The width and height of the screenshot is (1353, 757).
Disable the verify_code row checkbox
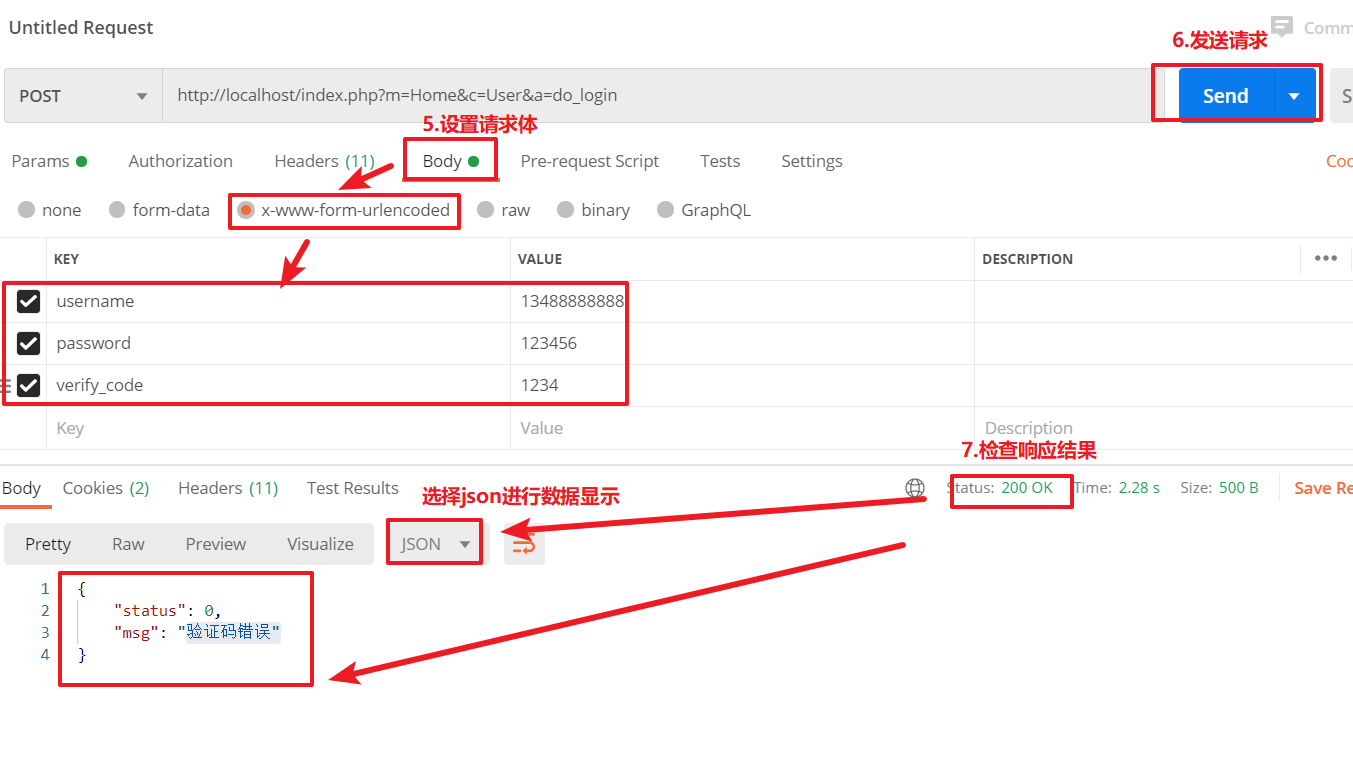click(x=28, y=385)
